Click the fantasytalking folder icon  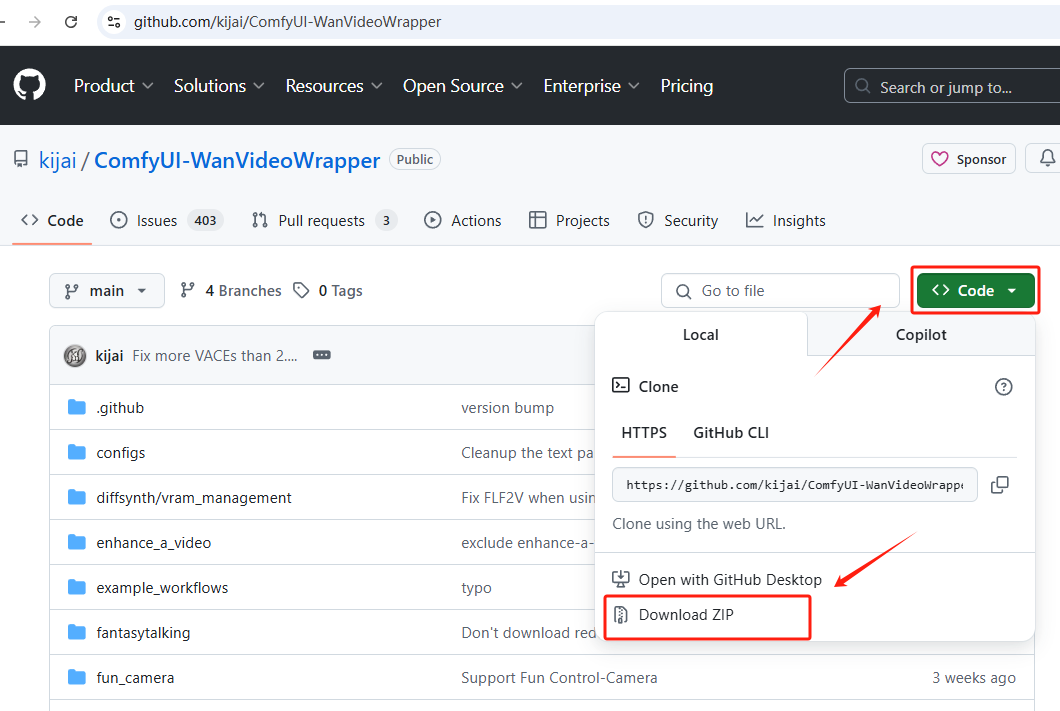pyautogui.click(x=77, y=632)
